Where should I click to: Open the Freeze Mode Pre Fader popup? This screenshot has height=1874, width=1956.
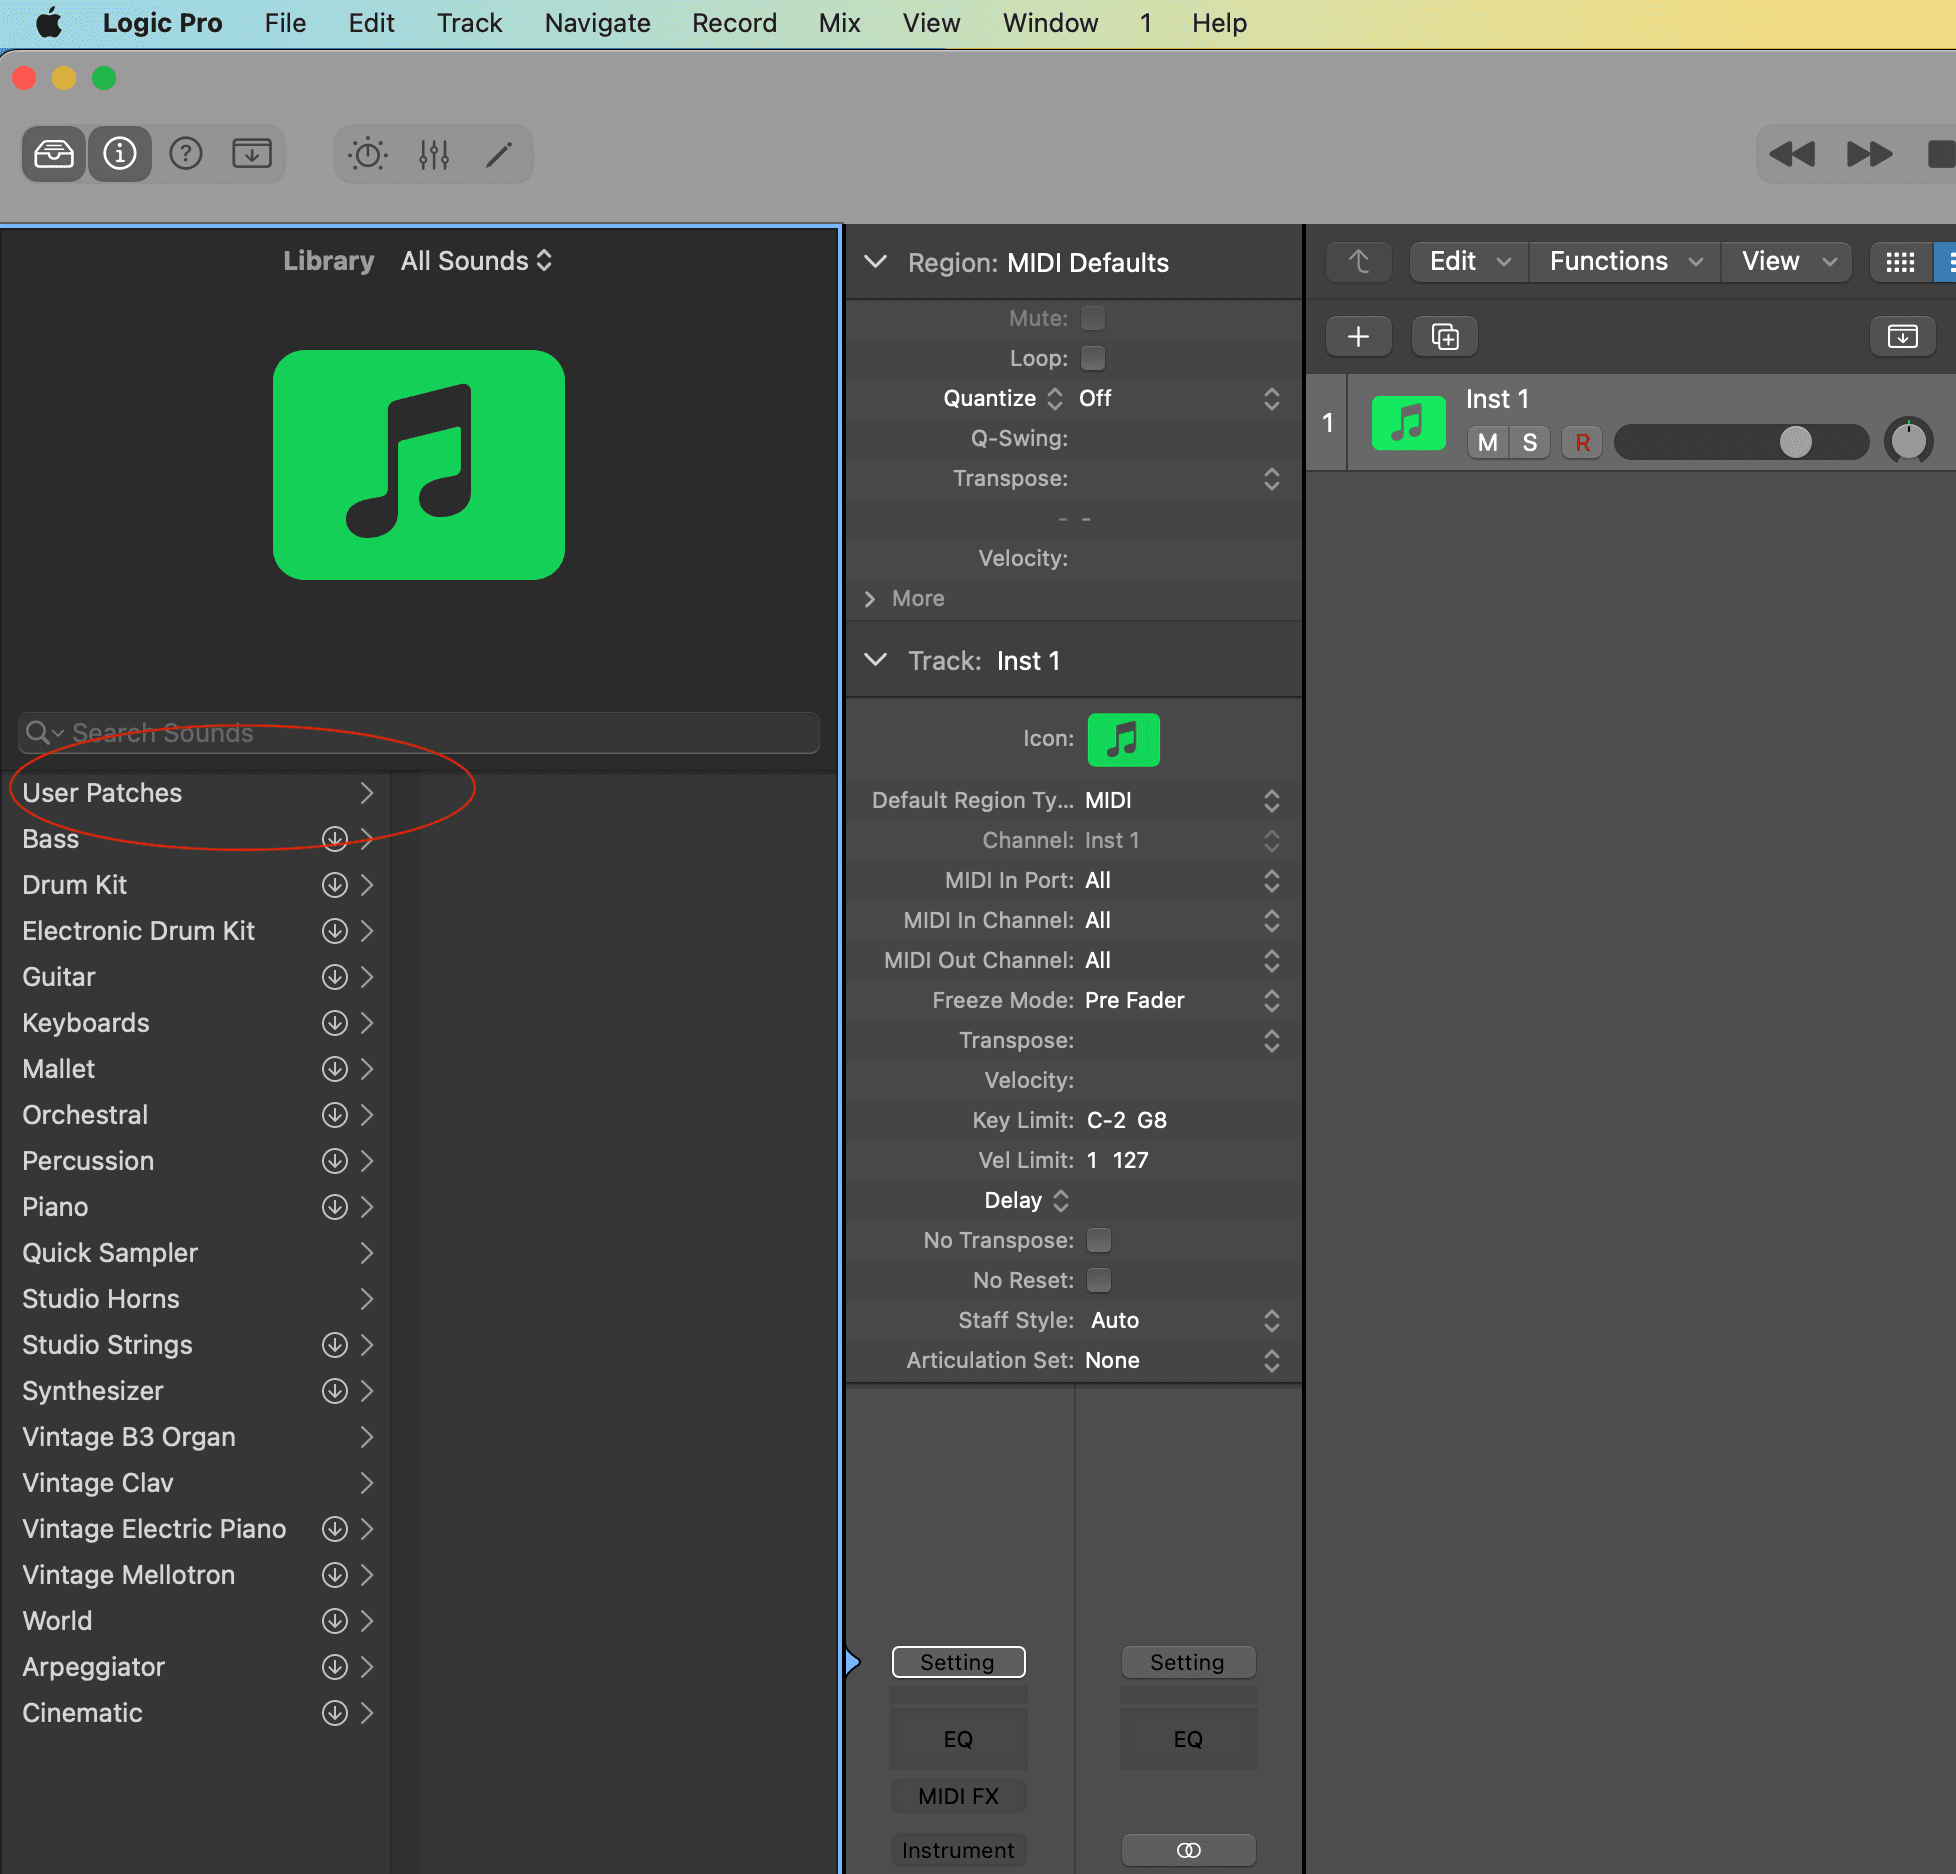(x=1183, y=1000)
